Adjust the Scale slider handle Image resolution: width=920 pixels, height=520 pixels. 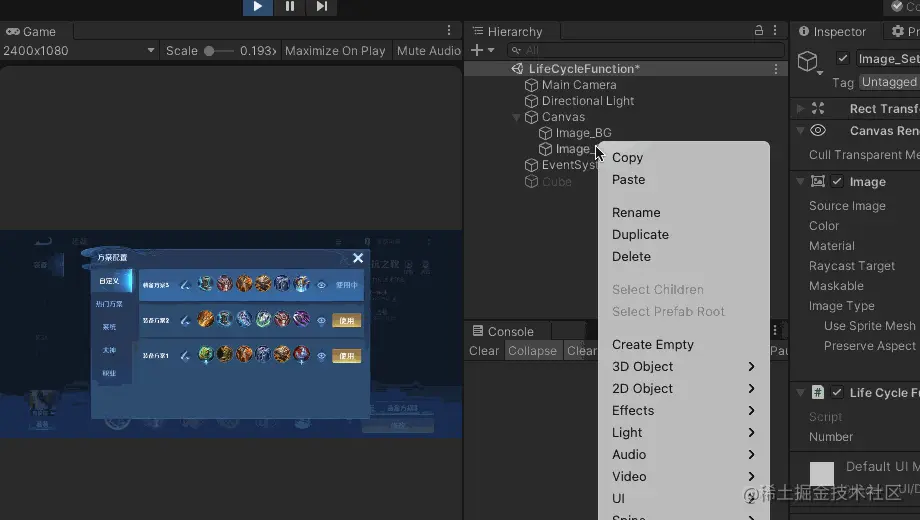coord(209,51)
